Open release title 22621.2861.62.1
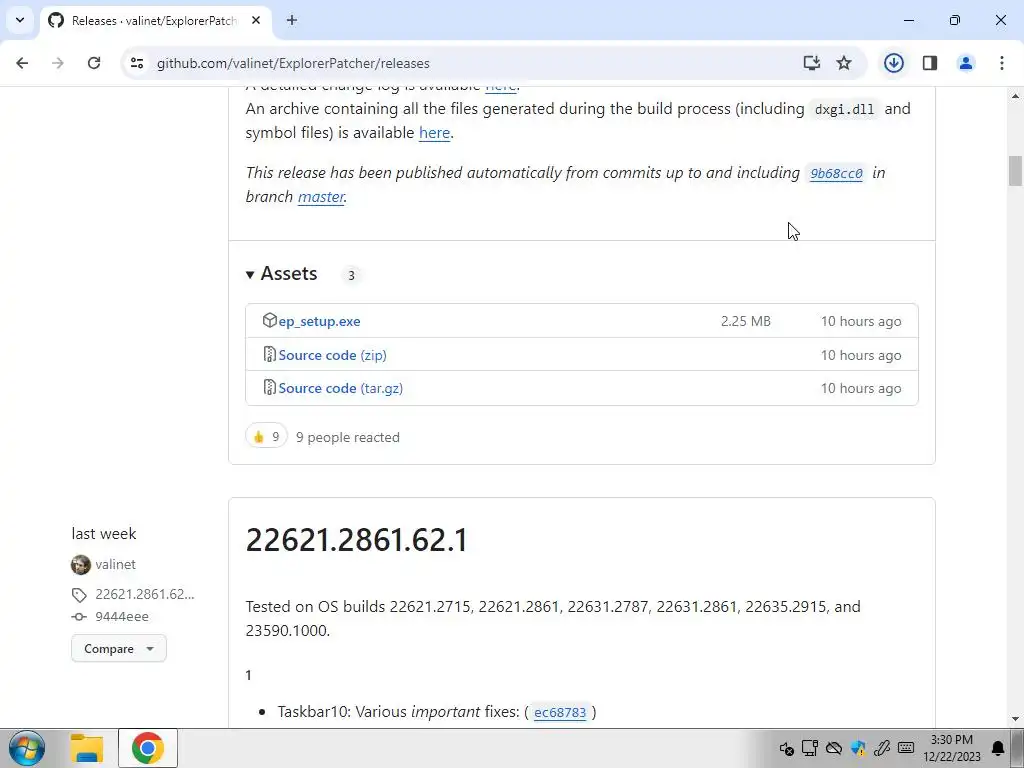This screenshot has width=1024, height=768. coord(357,540)
